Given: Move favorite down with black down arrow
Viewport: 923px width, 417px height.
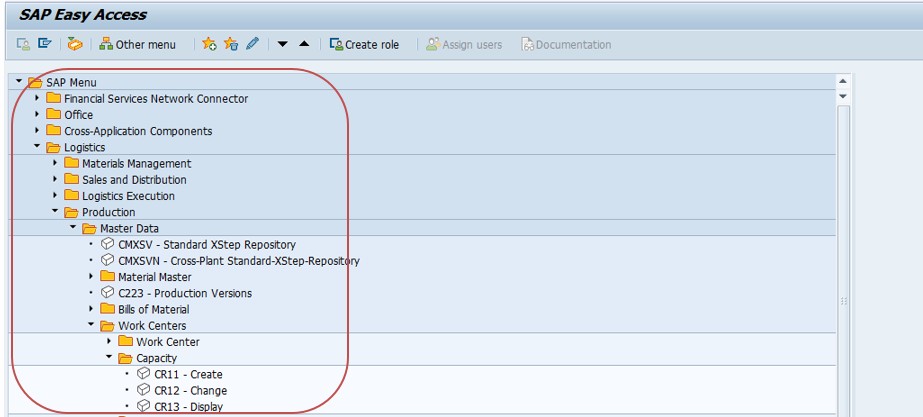Looking at the screenshot, I should point(283,44).
